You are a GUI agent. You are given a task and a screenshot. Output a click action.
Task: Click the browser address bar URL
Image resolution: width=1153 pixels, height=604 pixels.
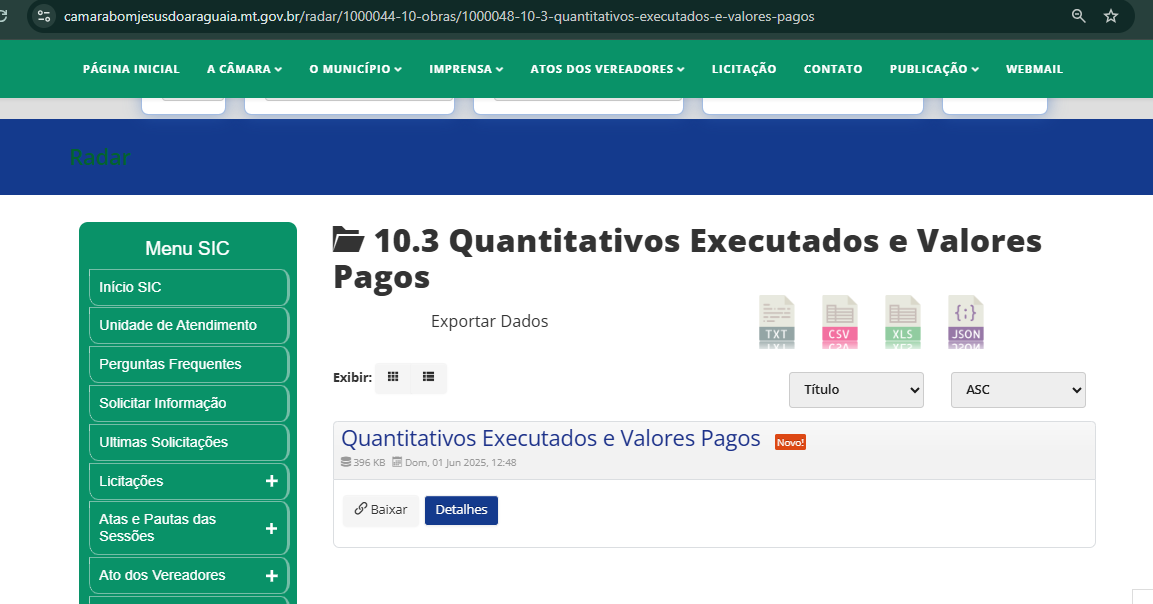(x=440, y=16)
